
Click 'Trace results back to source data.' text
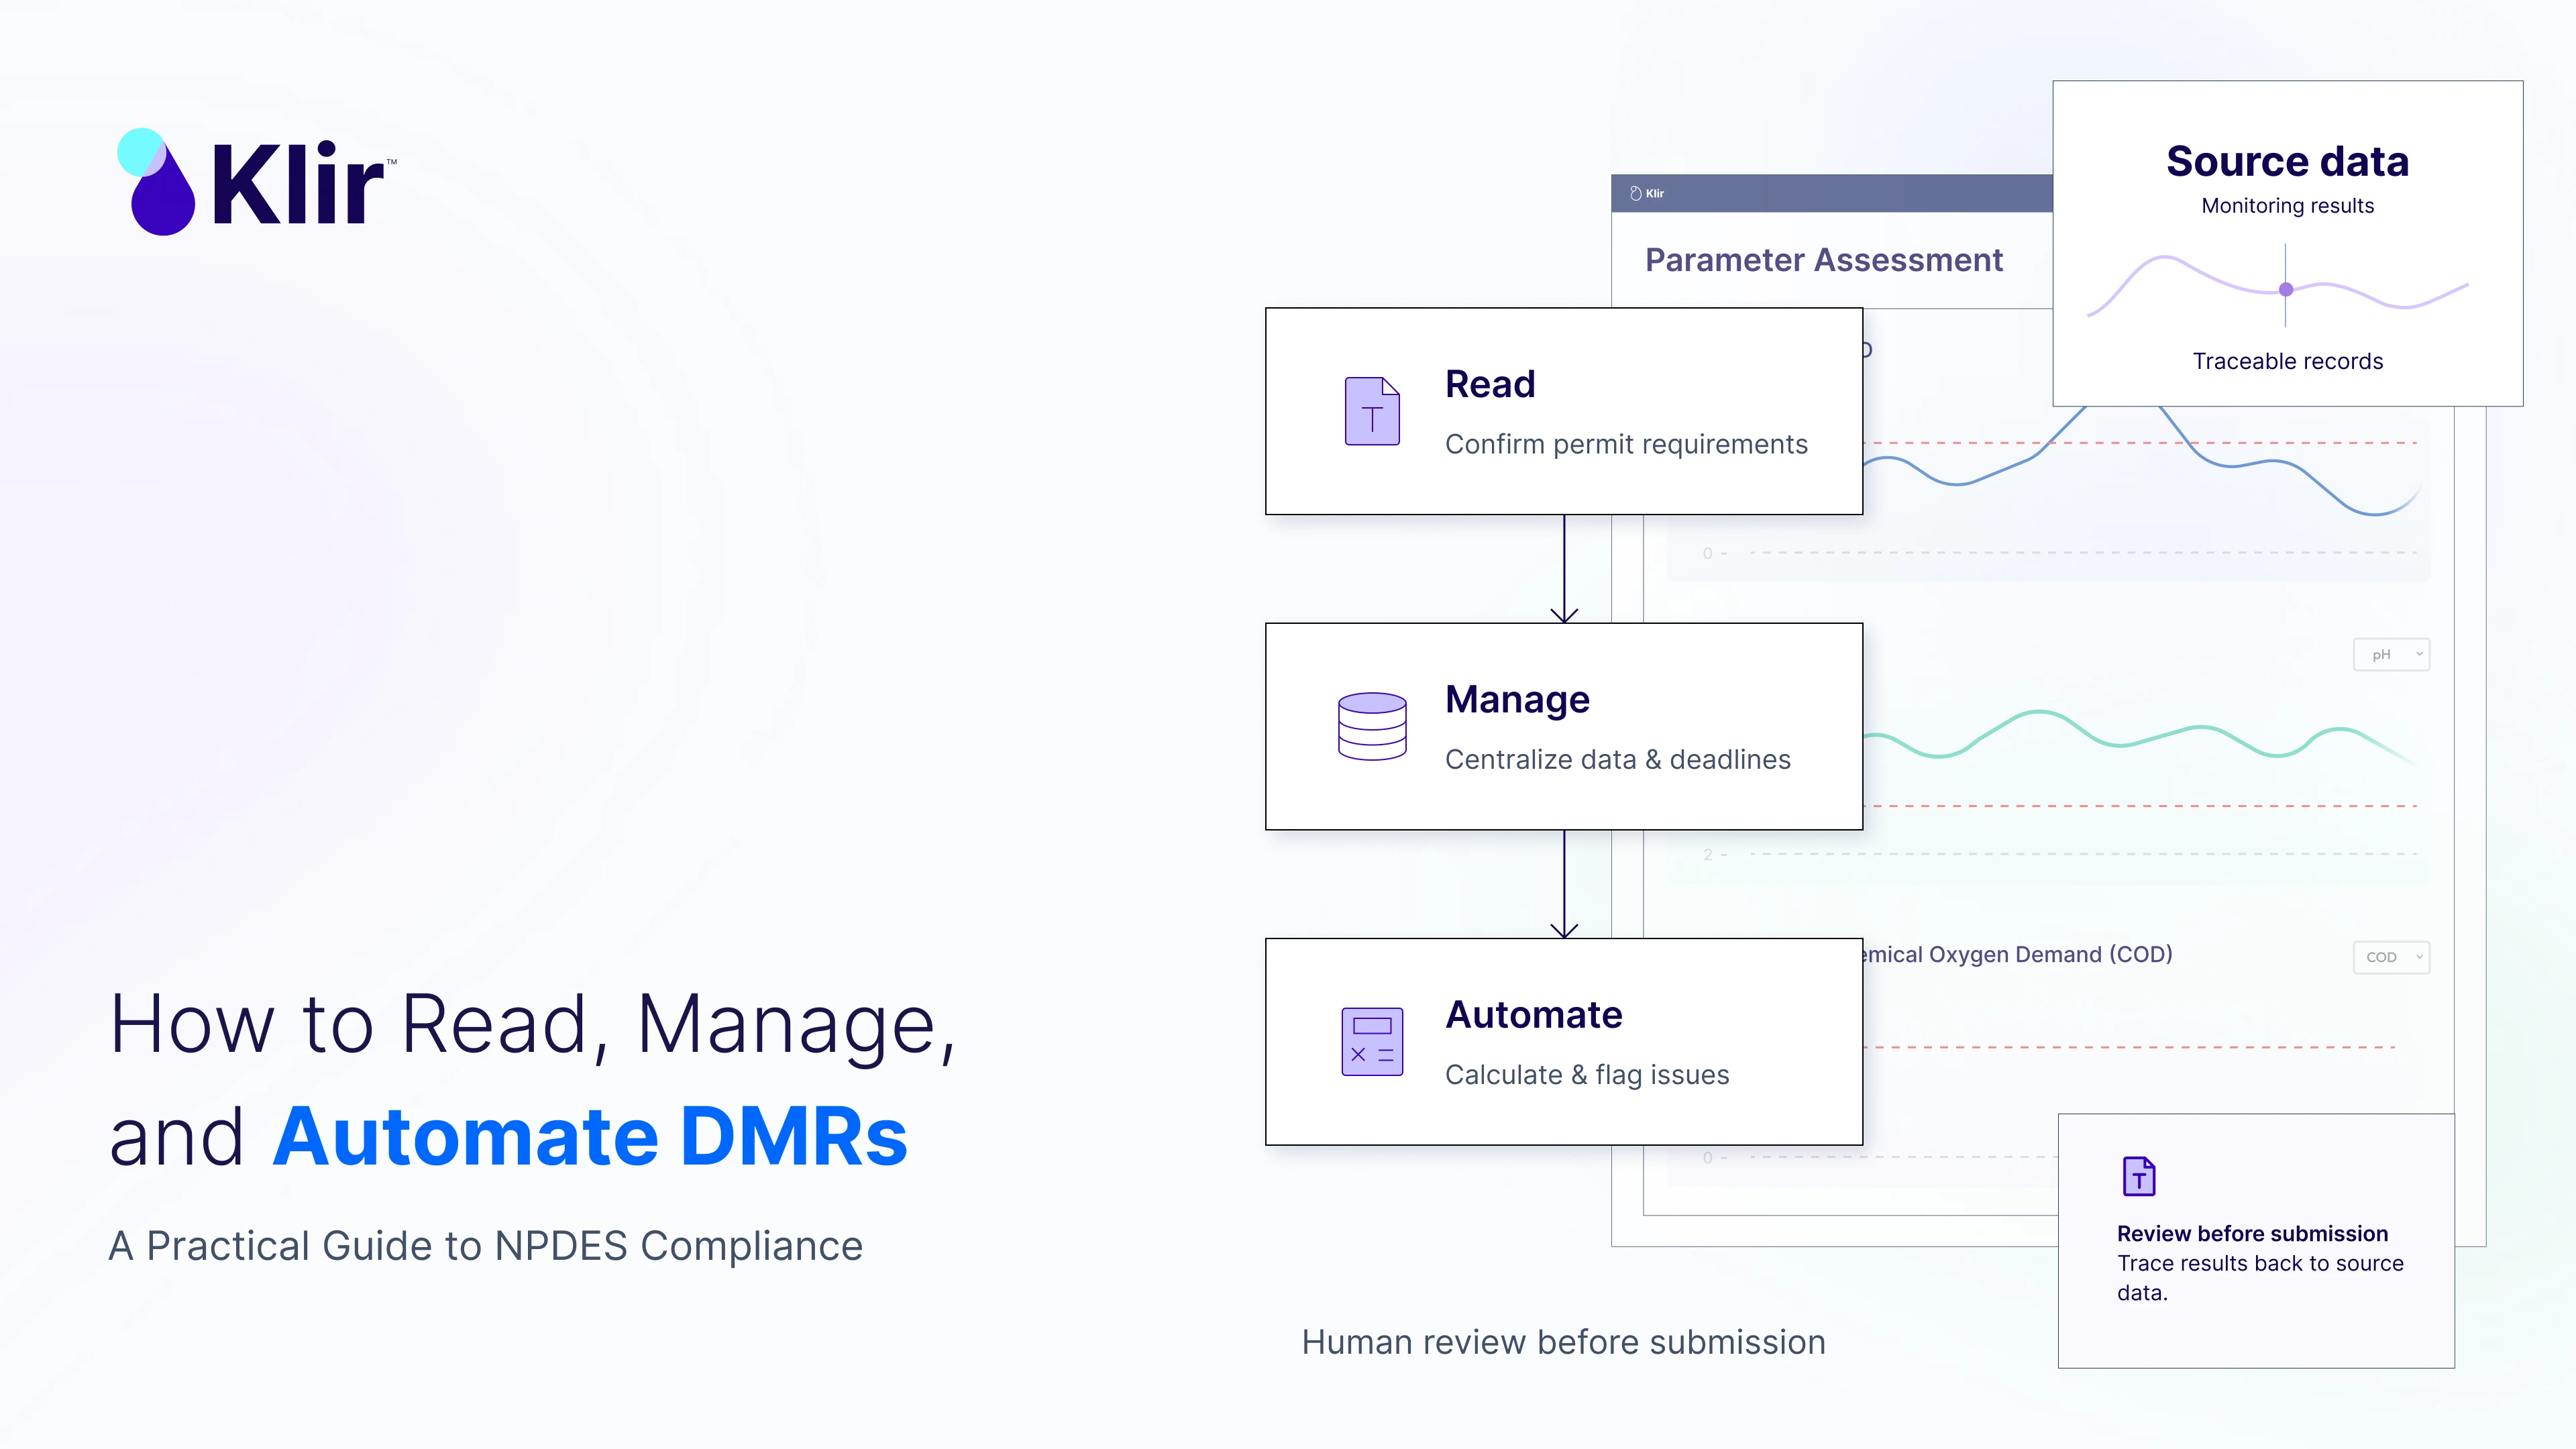(x=2260, y=1278)
